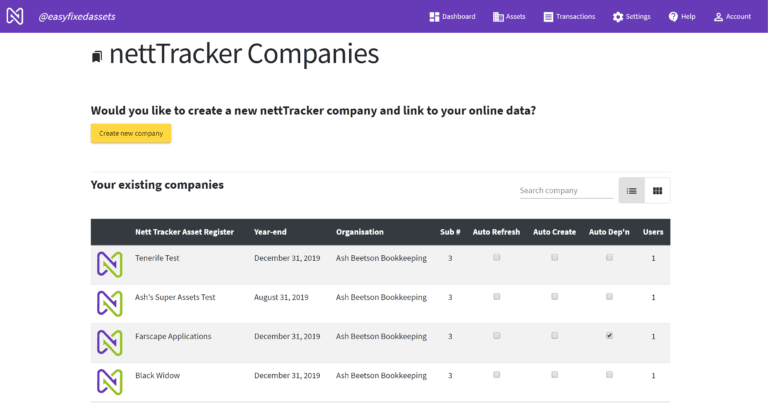Click the Auto Refresh column header
The image size is (768, 403).
(x=496, y=232)
